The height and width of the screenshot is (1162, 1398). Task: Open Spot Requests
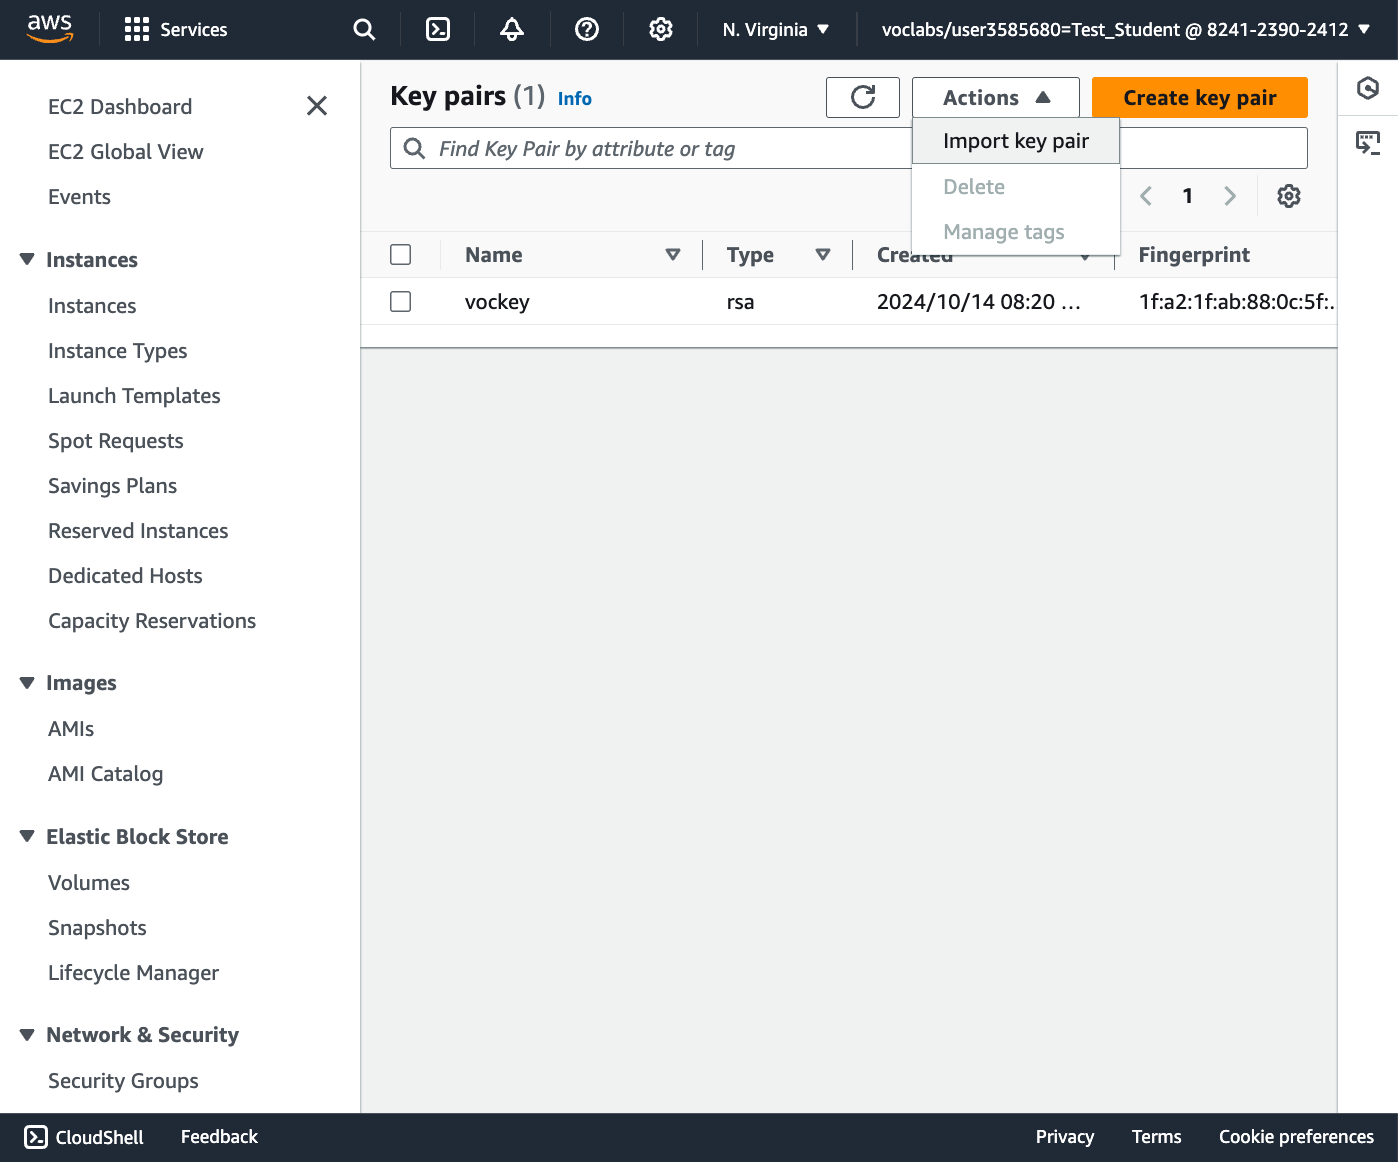(116, 441)
